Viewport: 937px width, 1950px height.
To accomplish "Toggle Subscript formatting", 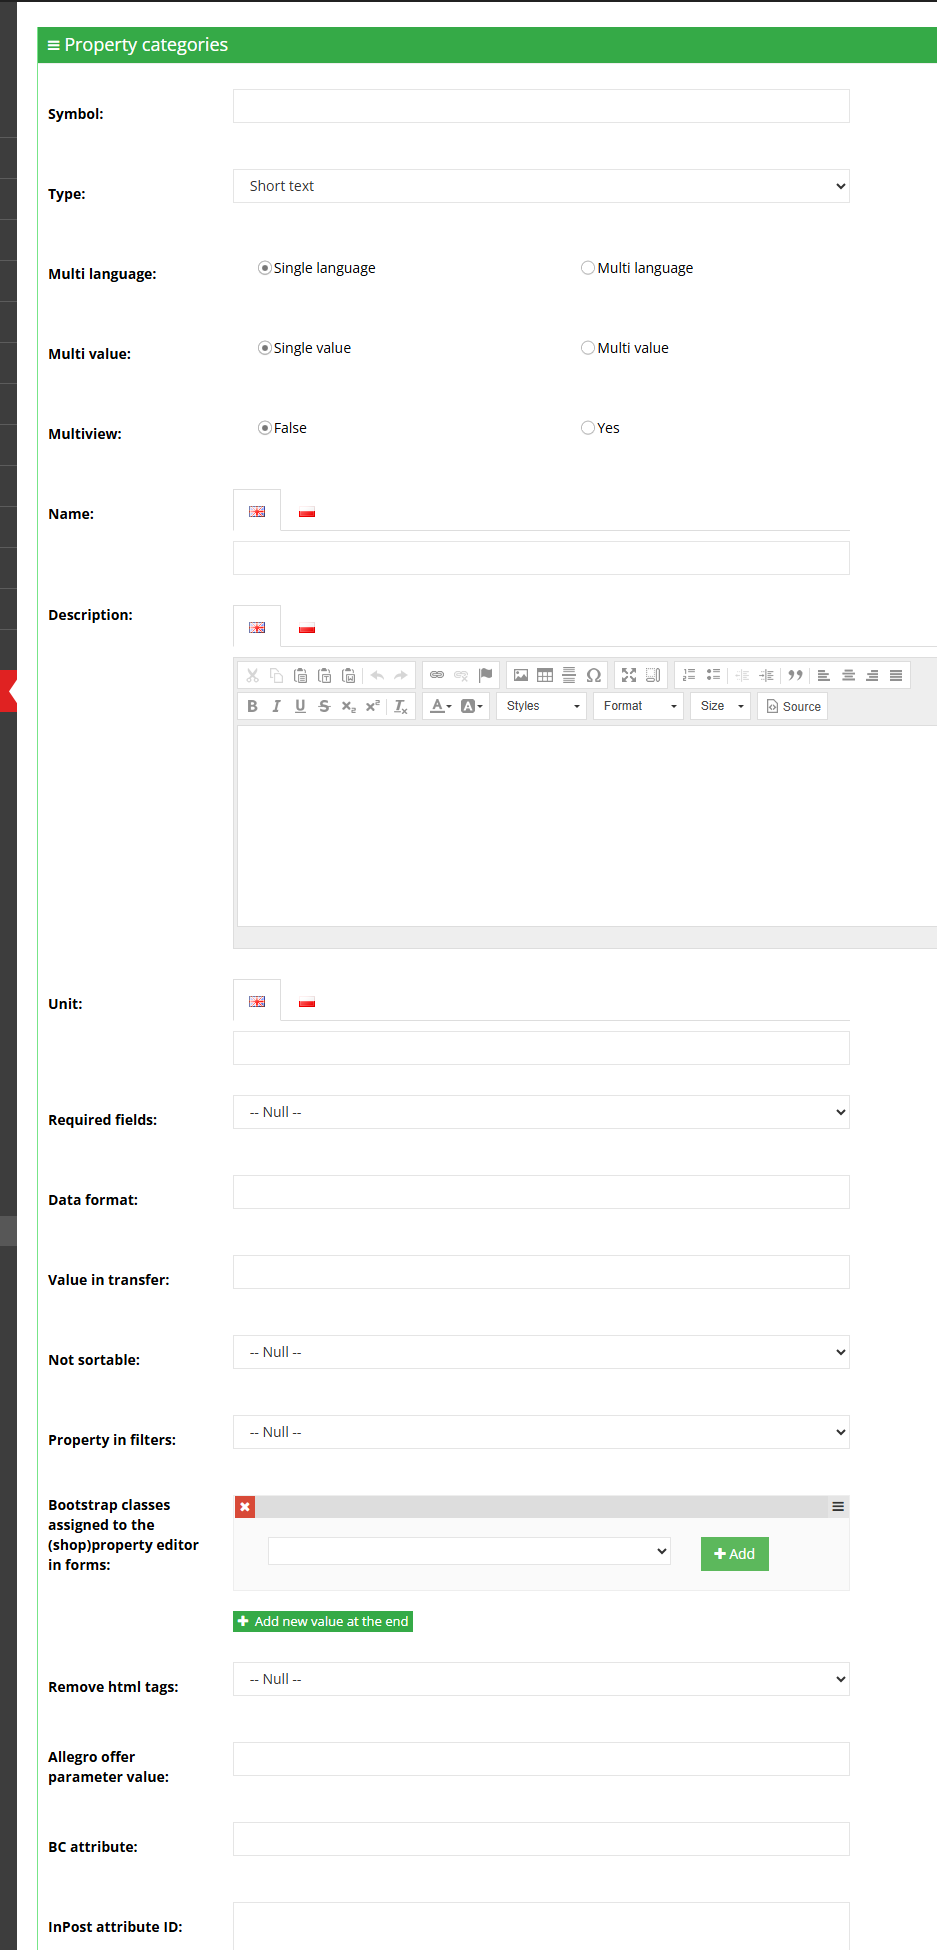I will point(348,706).
